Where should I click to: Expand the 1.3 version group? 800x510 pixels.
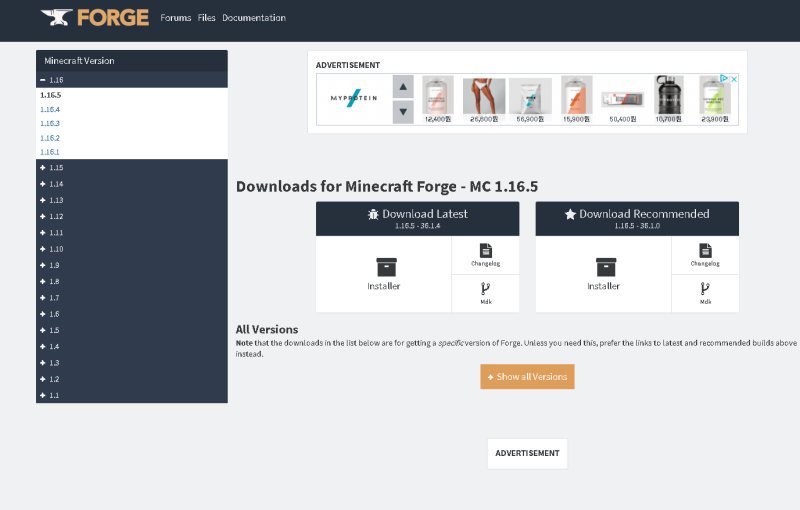tap(132, 363)
